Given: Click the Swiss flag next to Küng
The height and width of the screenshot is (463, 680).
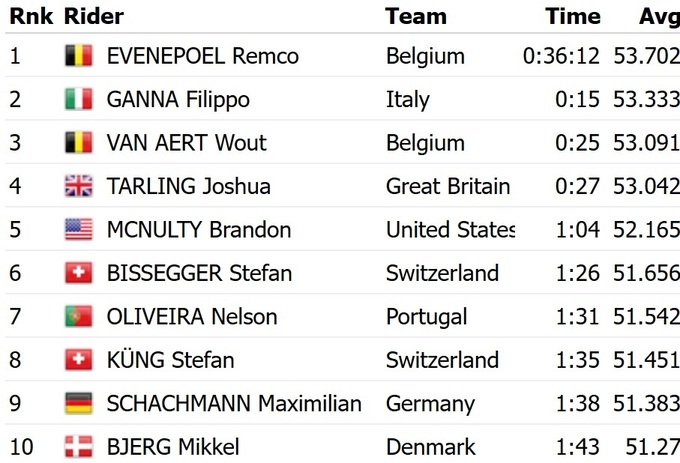Looking at the screenshot, I should click(x=78, y=360).
